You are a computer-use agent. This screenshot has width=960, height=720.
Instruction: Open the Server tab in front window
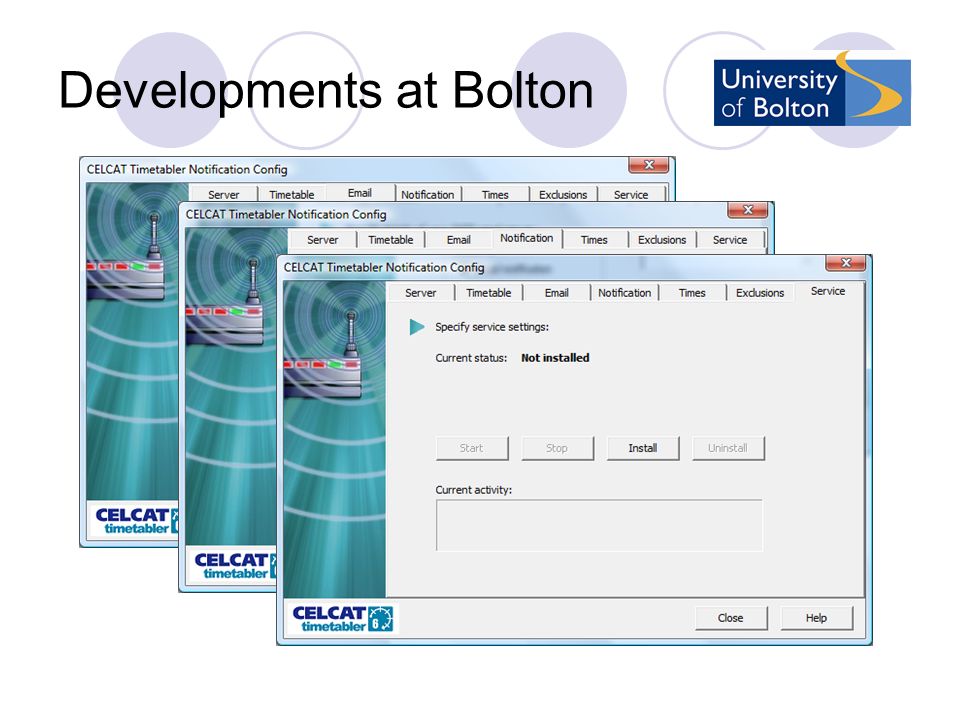pos(421,293)
